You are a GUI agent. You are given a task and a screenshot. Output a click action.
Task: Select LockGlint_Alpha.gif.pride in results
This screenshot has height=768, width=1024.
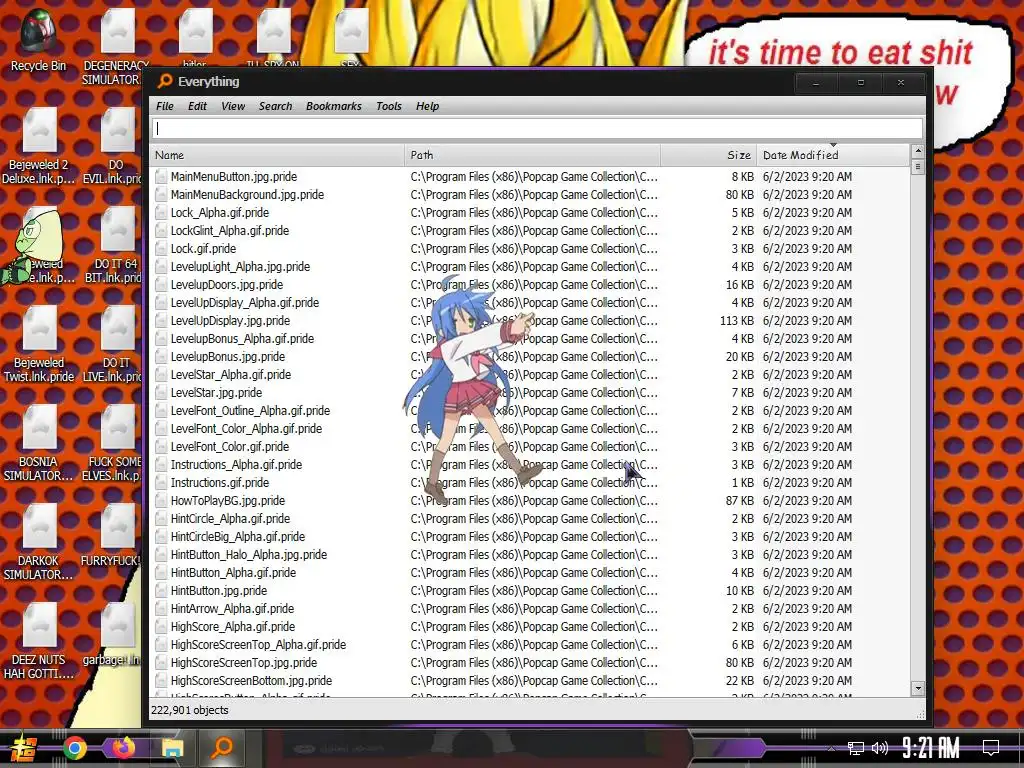coord(229,231)
